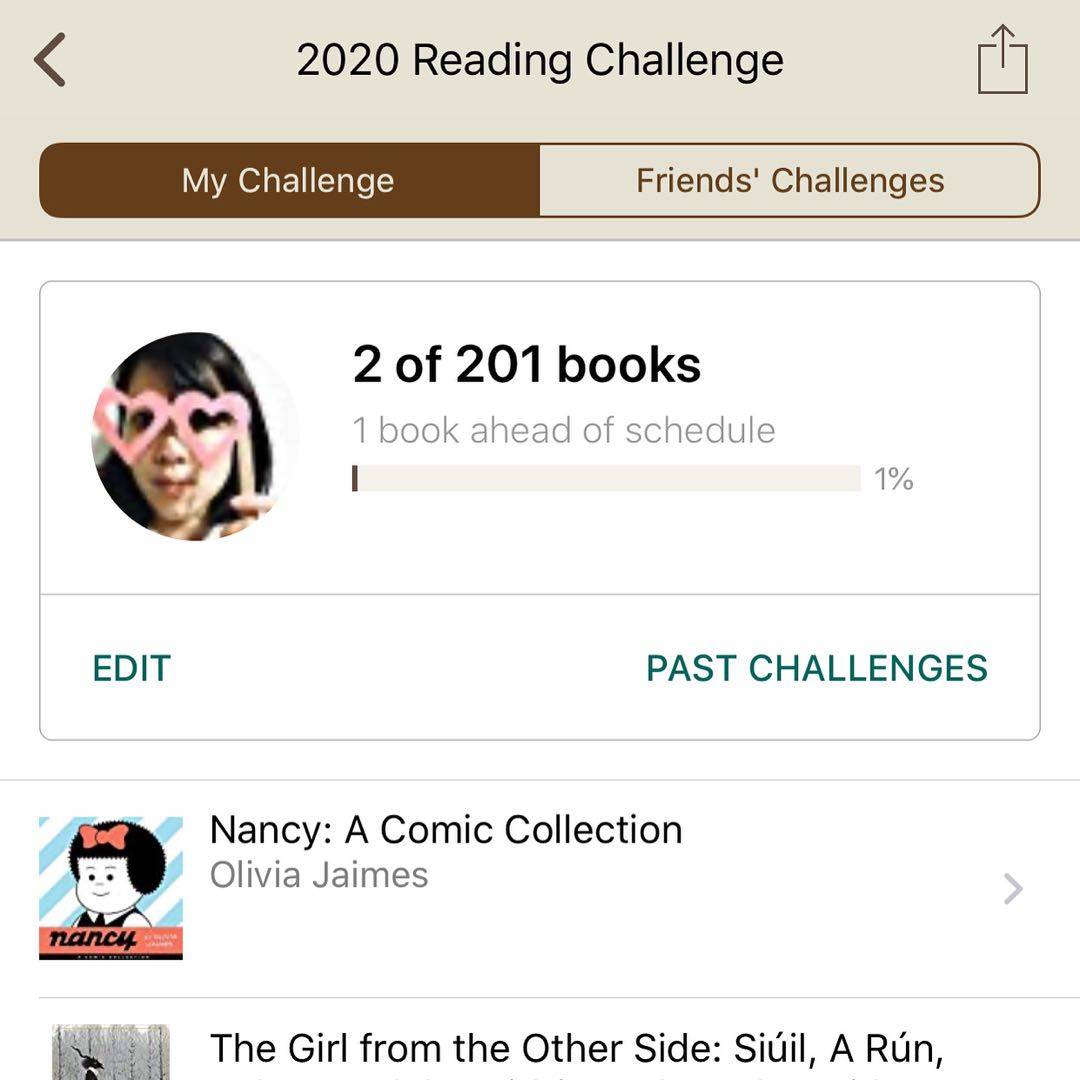Tap The Girl from the Other Side cover
Image resolution: width=1080 pixels, height=1080 pixels.
point(111,1052)
